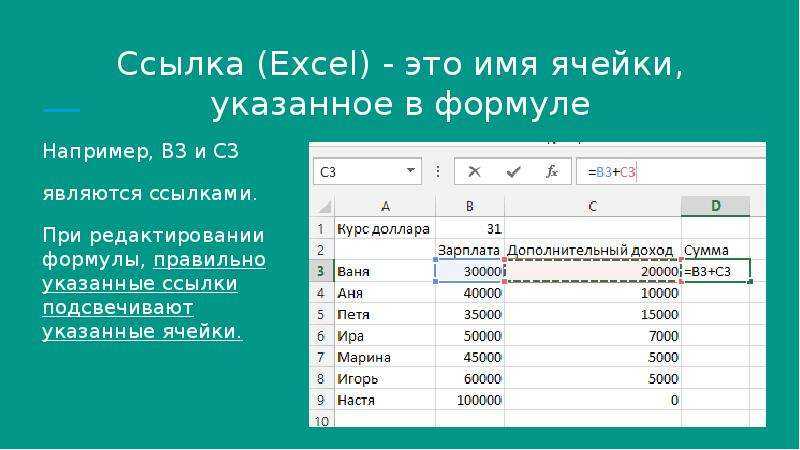Viewport: 800px width, 450px height.
Task: Click Ваня's extra income cell 20000
Action: [x=592, y=271]
